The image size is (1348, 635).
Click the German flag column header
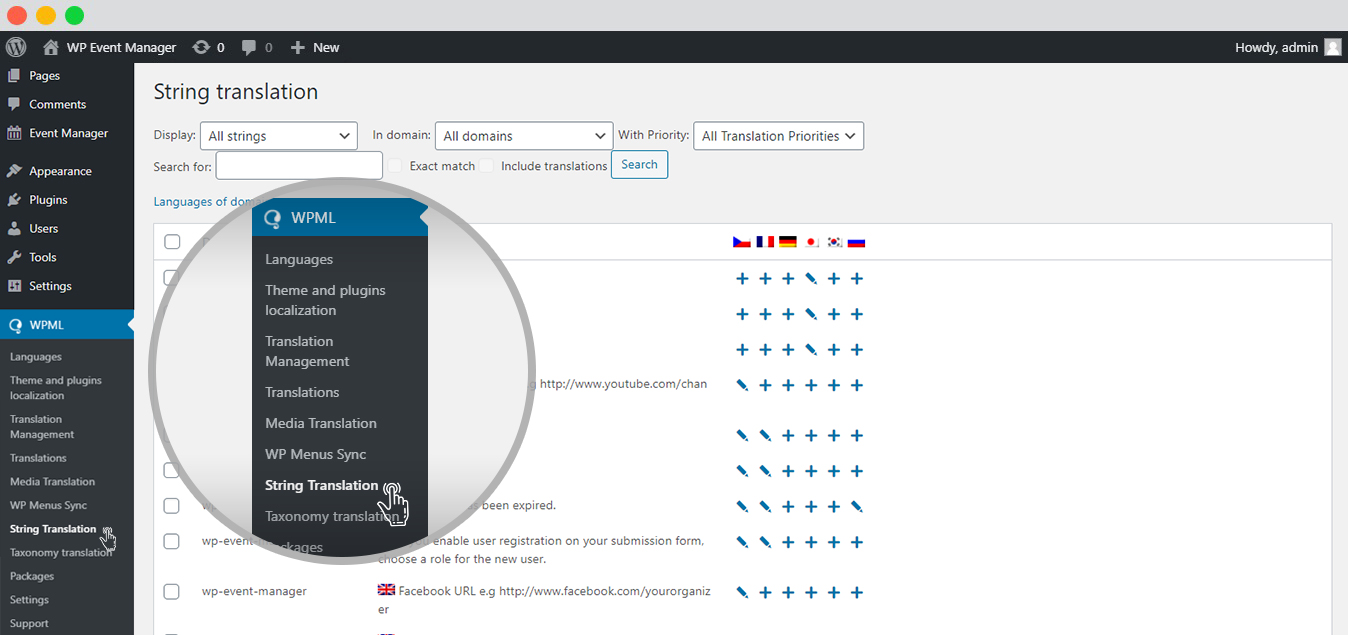[x=788, y=242]
